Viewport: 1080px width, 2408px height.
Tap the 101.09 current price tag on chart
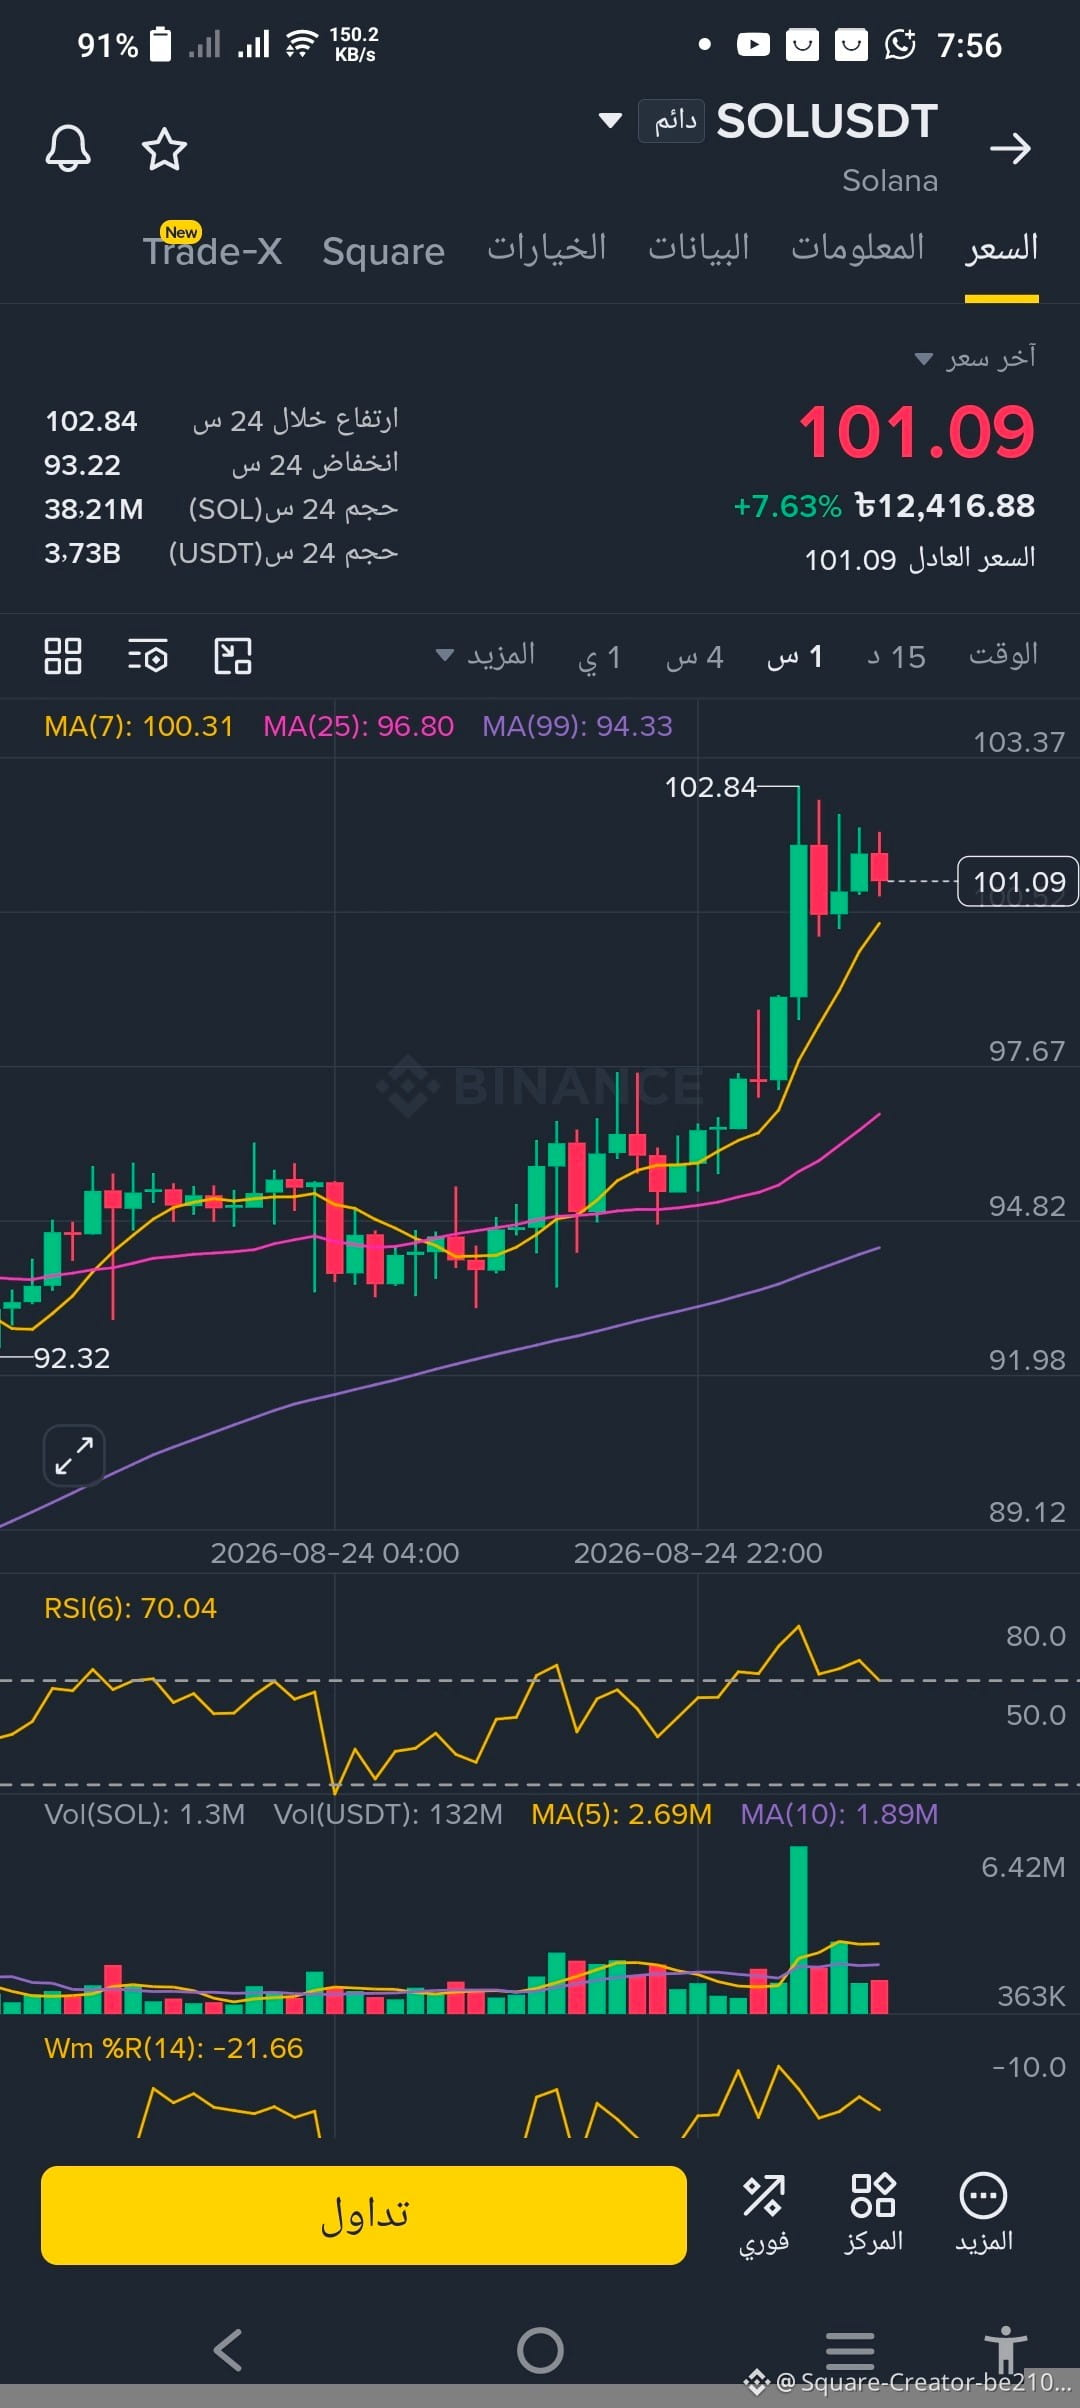(1018, 882)
